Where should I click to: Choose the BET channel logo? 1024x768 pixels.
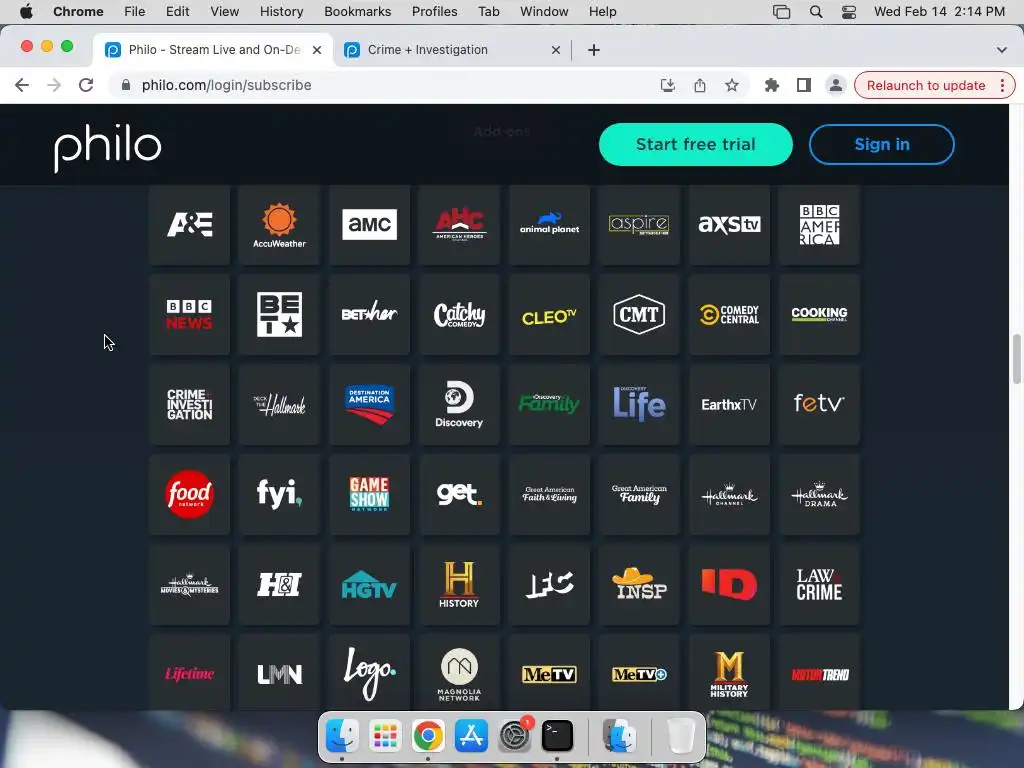click(x=280, y=315)
